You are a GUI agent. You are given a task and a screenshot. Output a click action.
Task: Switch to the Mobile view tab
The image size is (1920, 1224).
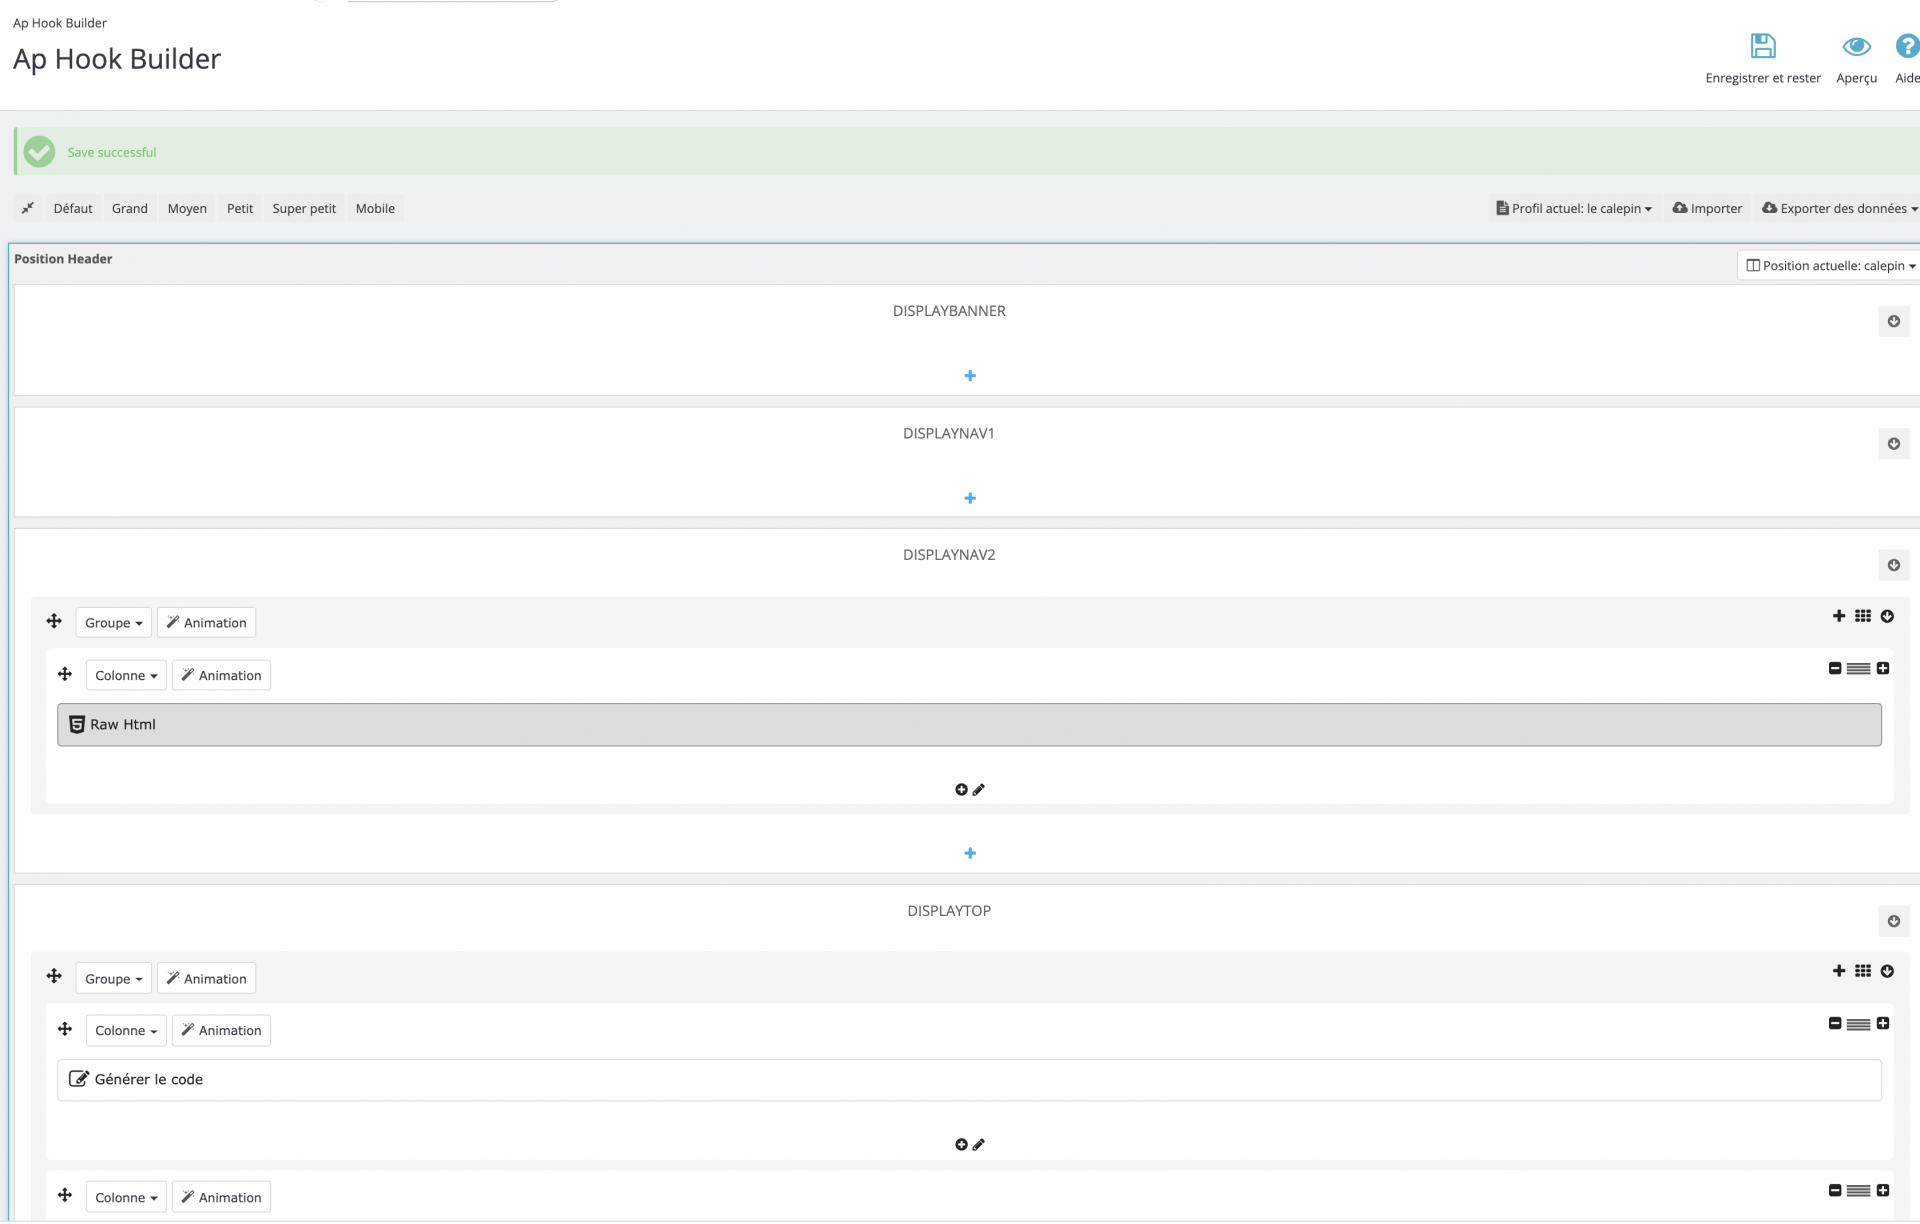pos(375,208)
